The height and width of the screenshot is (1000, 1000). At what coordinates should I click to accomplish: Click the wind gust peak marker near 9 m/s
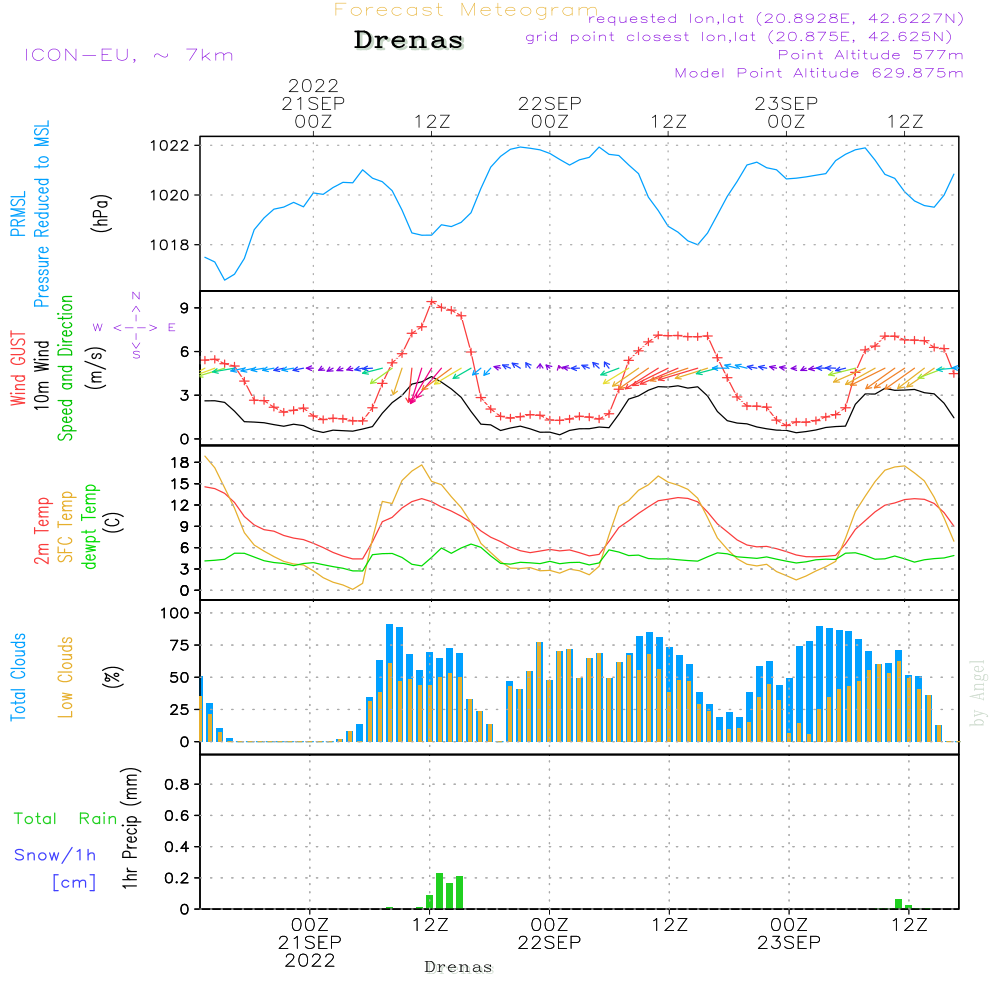click(432, 302)
